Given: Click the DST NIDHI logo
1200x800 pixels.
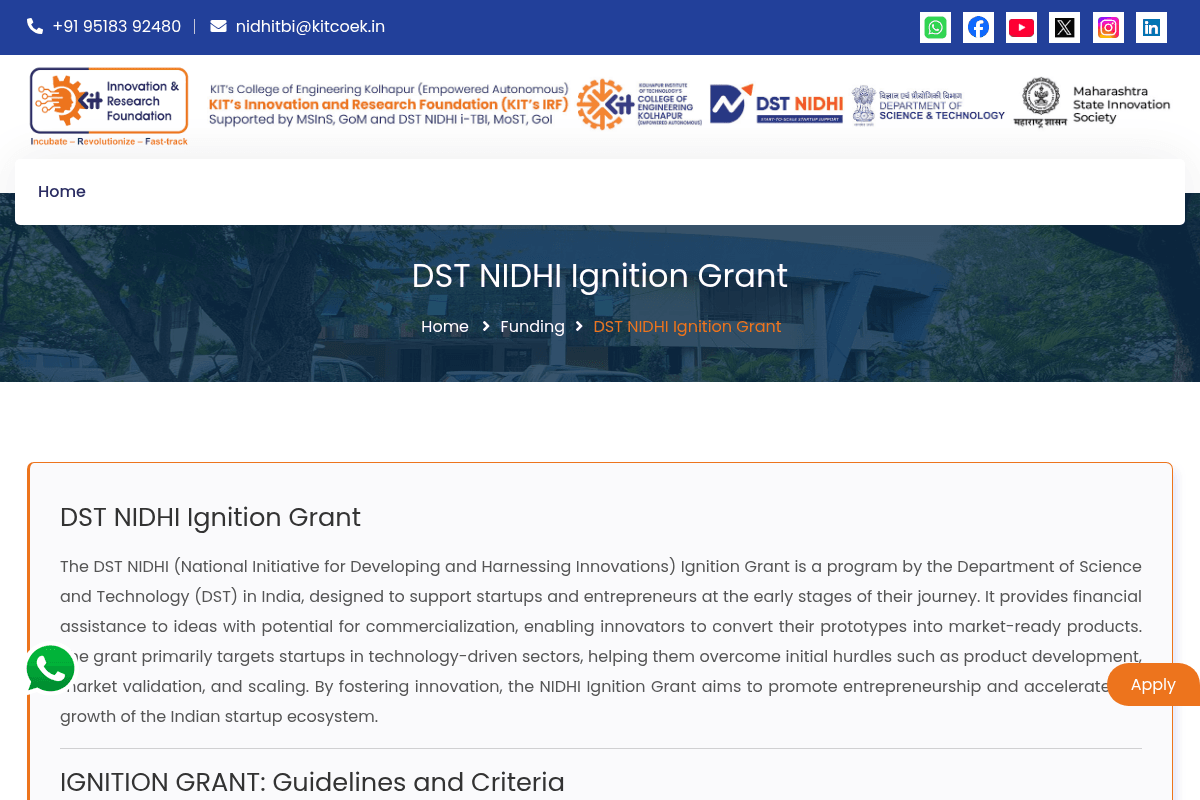Looking at the screenshot, I should coord(775,103).
